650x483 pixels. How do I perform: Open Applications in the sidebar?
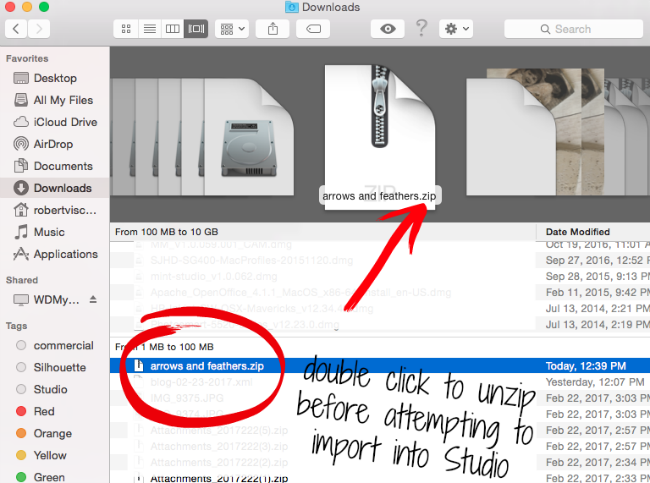tap(55, 254)
